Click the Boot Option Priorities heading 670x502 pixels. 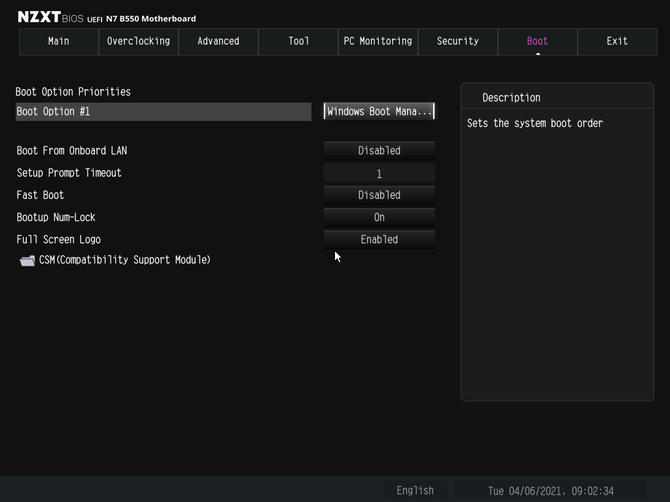(73, 92)
